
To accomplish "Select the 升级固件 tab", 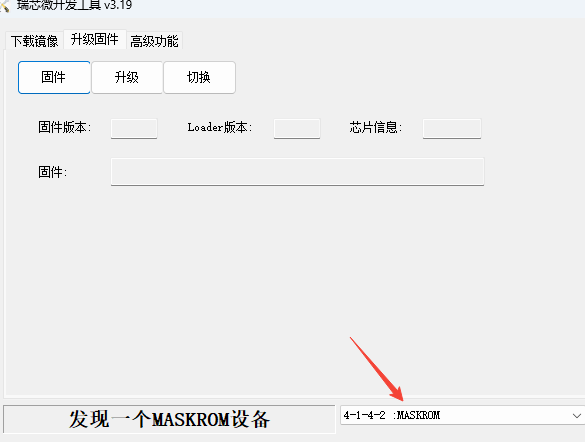I will pyautogui.click(x=95, y=39).
